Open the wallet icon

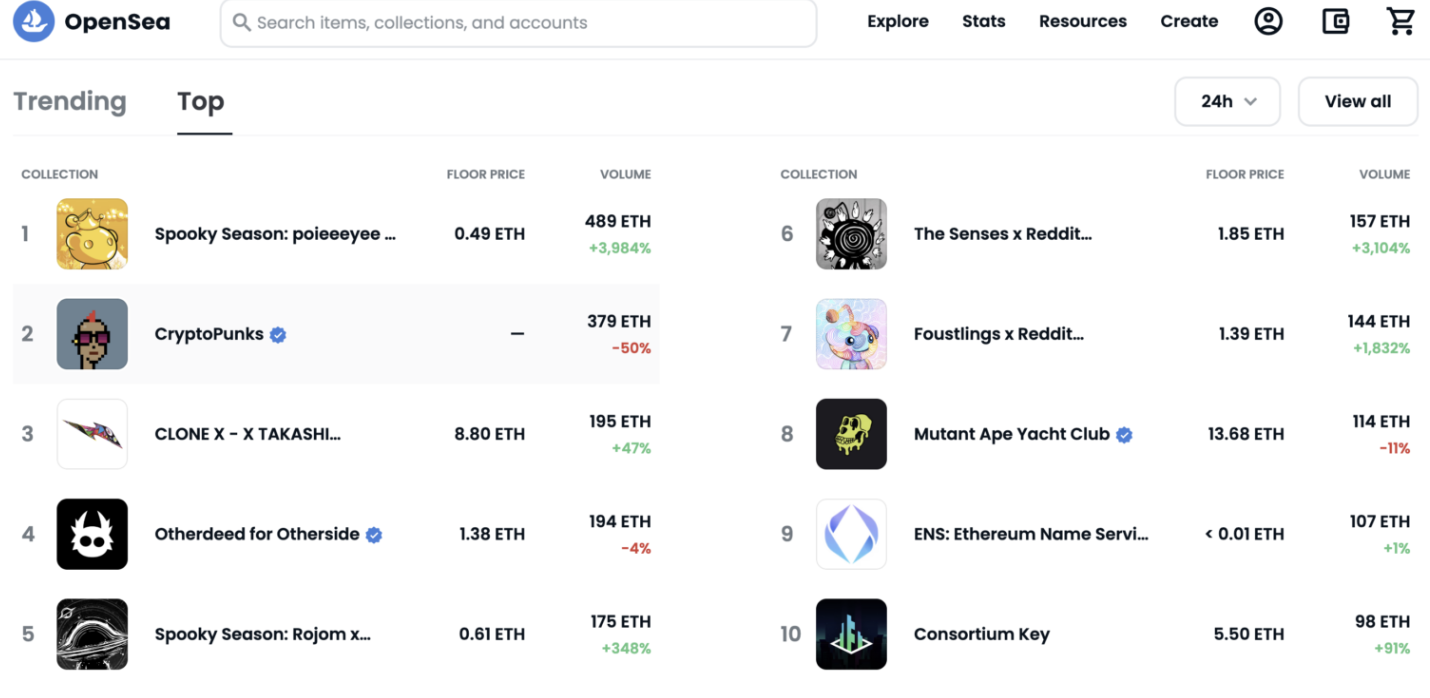tap(1336, 21)
